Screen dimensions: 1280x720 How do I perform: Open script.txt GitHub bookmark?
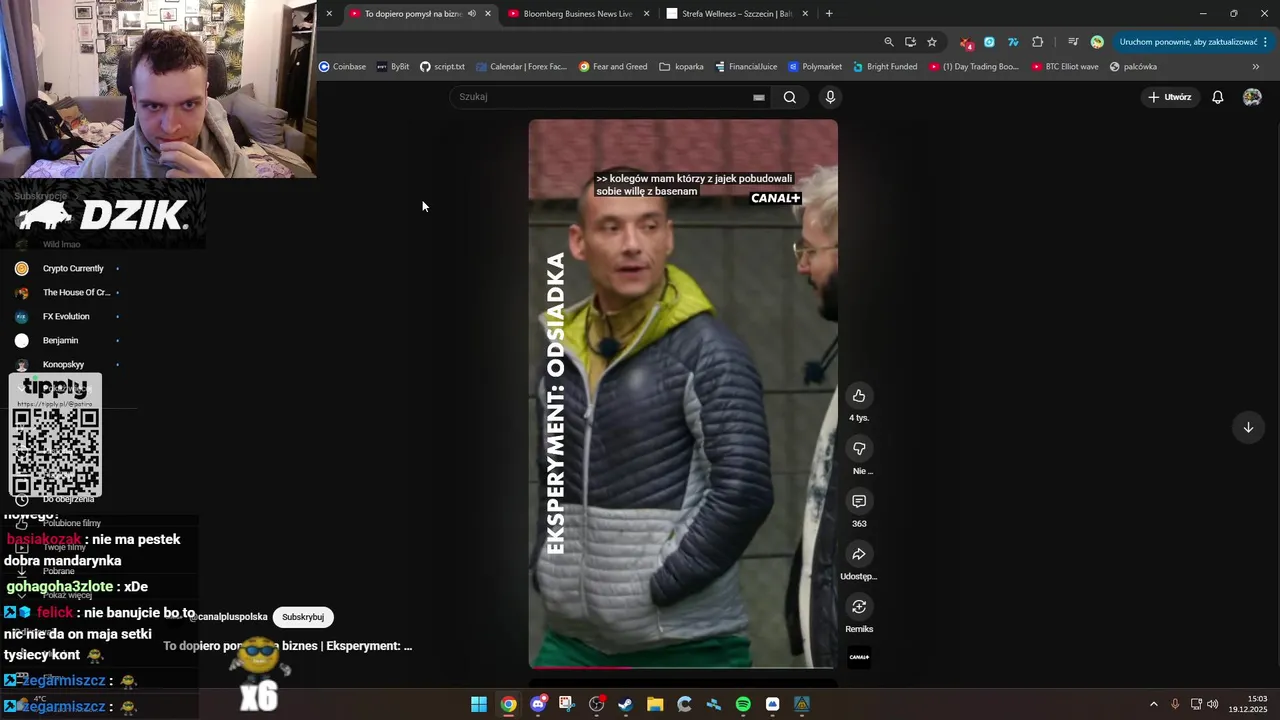(442, 67)
